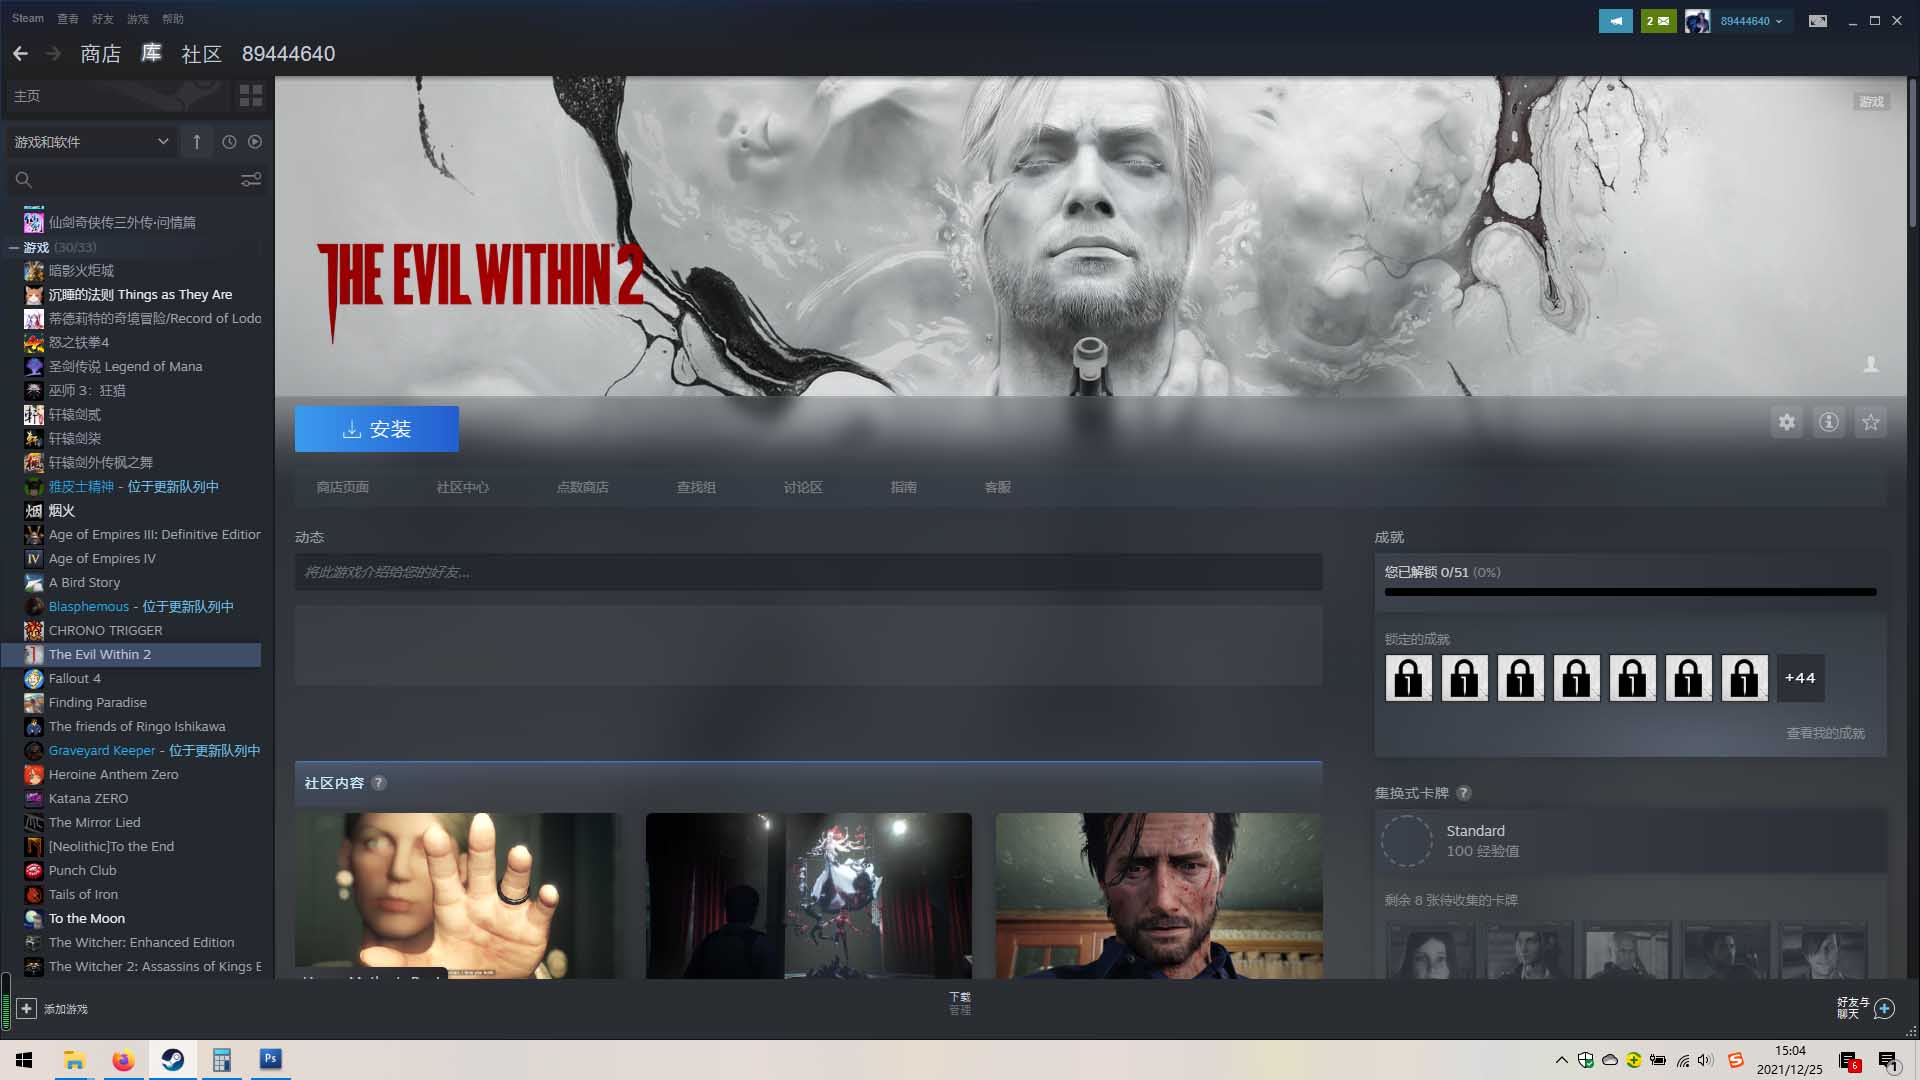Screen dimensions: 1920x1080
Task: Show hidden system tray icons chevron
Action: point(1561,1060)
